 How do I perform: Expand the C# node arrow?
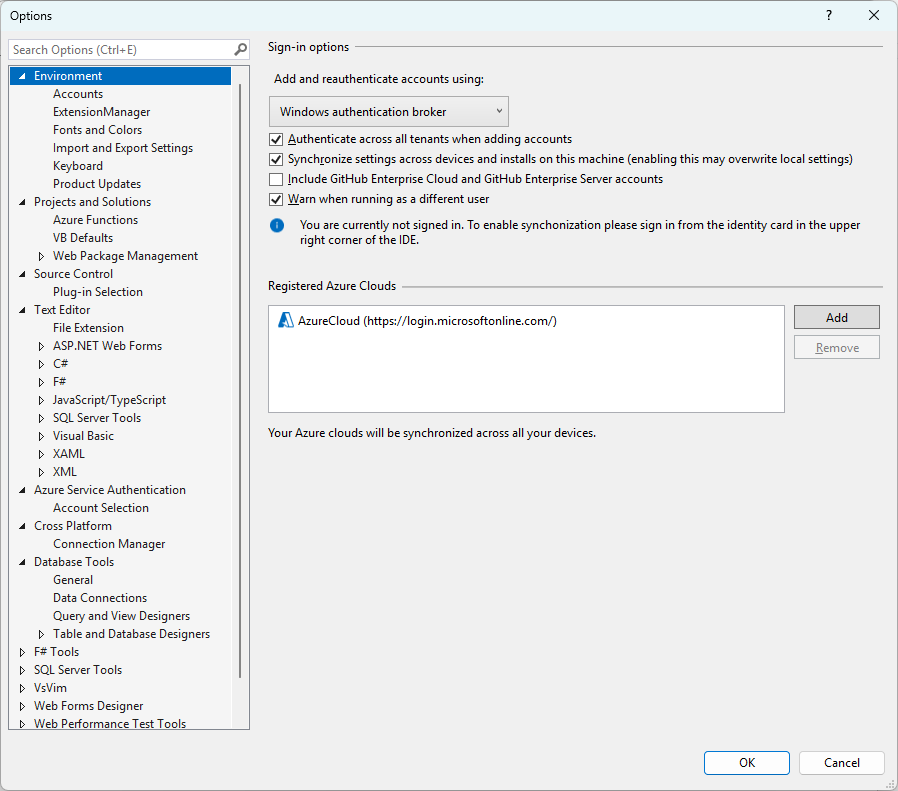41,364
